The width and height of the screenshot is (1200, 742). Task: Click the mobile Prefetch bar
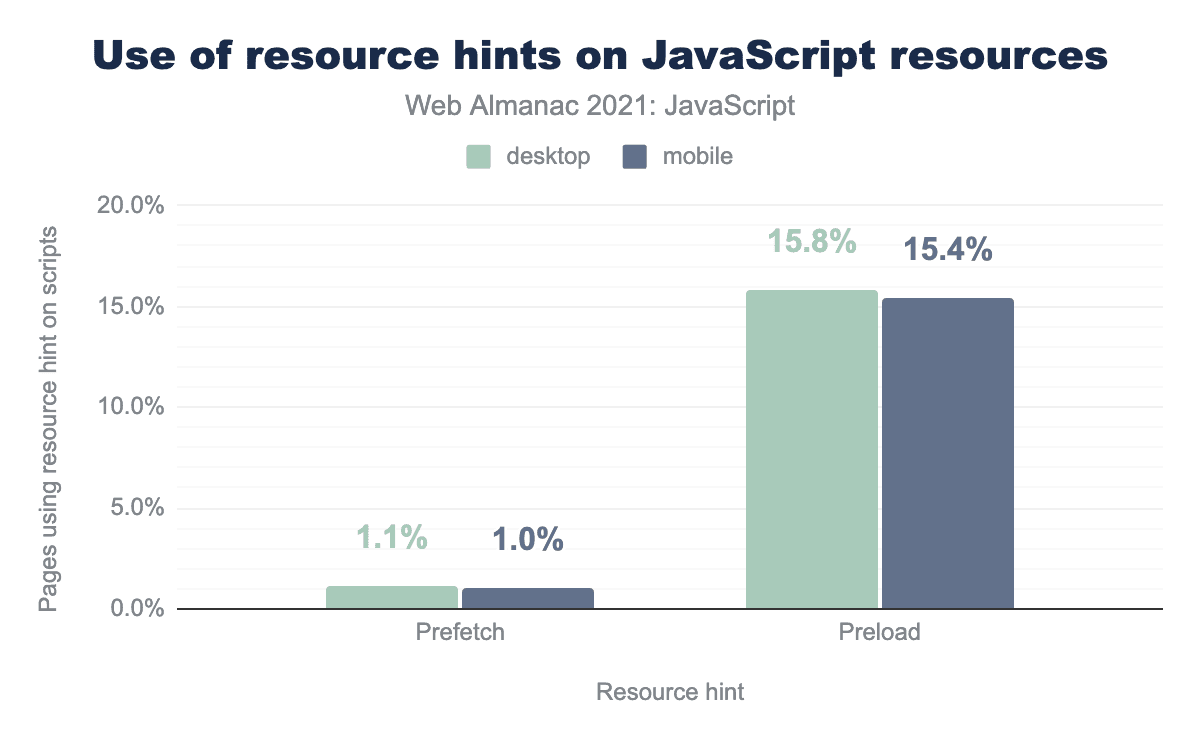[528, 598]
